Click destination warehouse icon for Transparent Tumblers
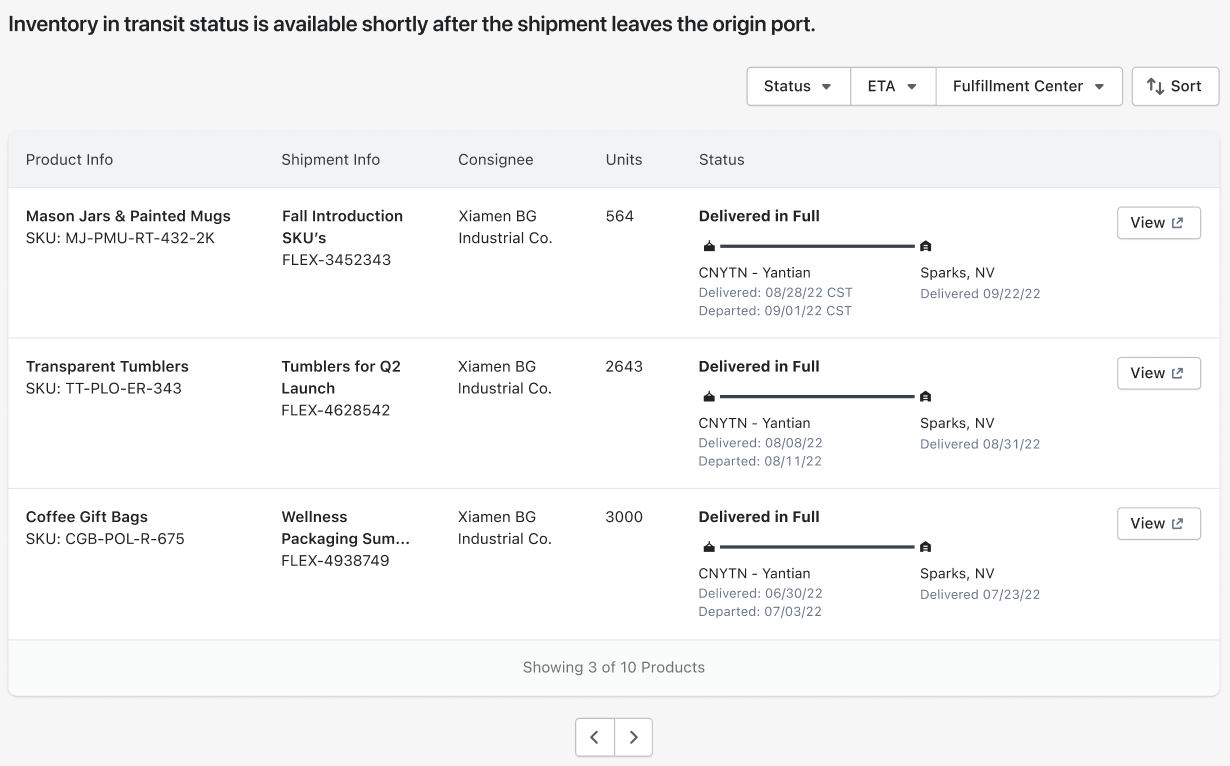Viewport: 1230px width, 766px height. [925, 396]
